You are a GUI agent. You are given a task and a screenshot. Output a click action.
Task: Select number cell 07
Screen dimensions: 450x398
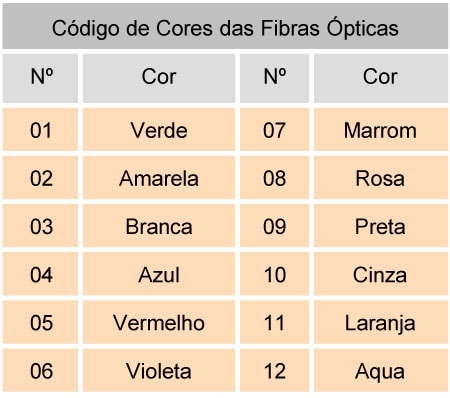coord(274,130)
